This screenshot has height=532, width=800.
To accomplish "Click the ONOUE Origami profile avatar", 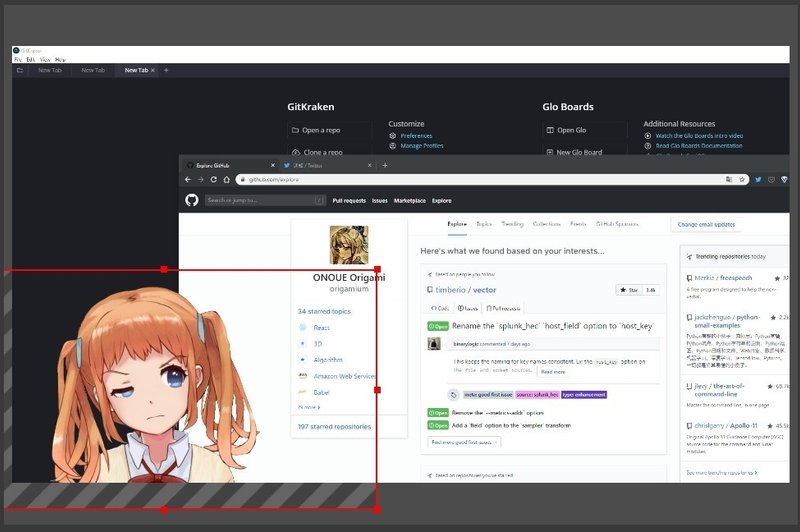I will (x=349, y=245).
